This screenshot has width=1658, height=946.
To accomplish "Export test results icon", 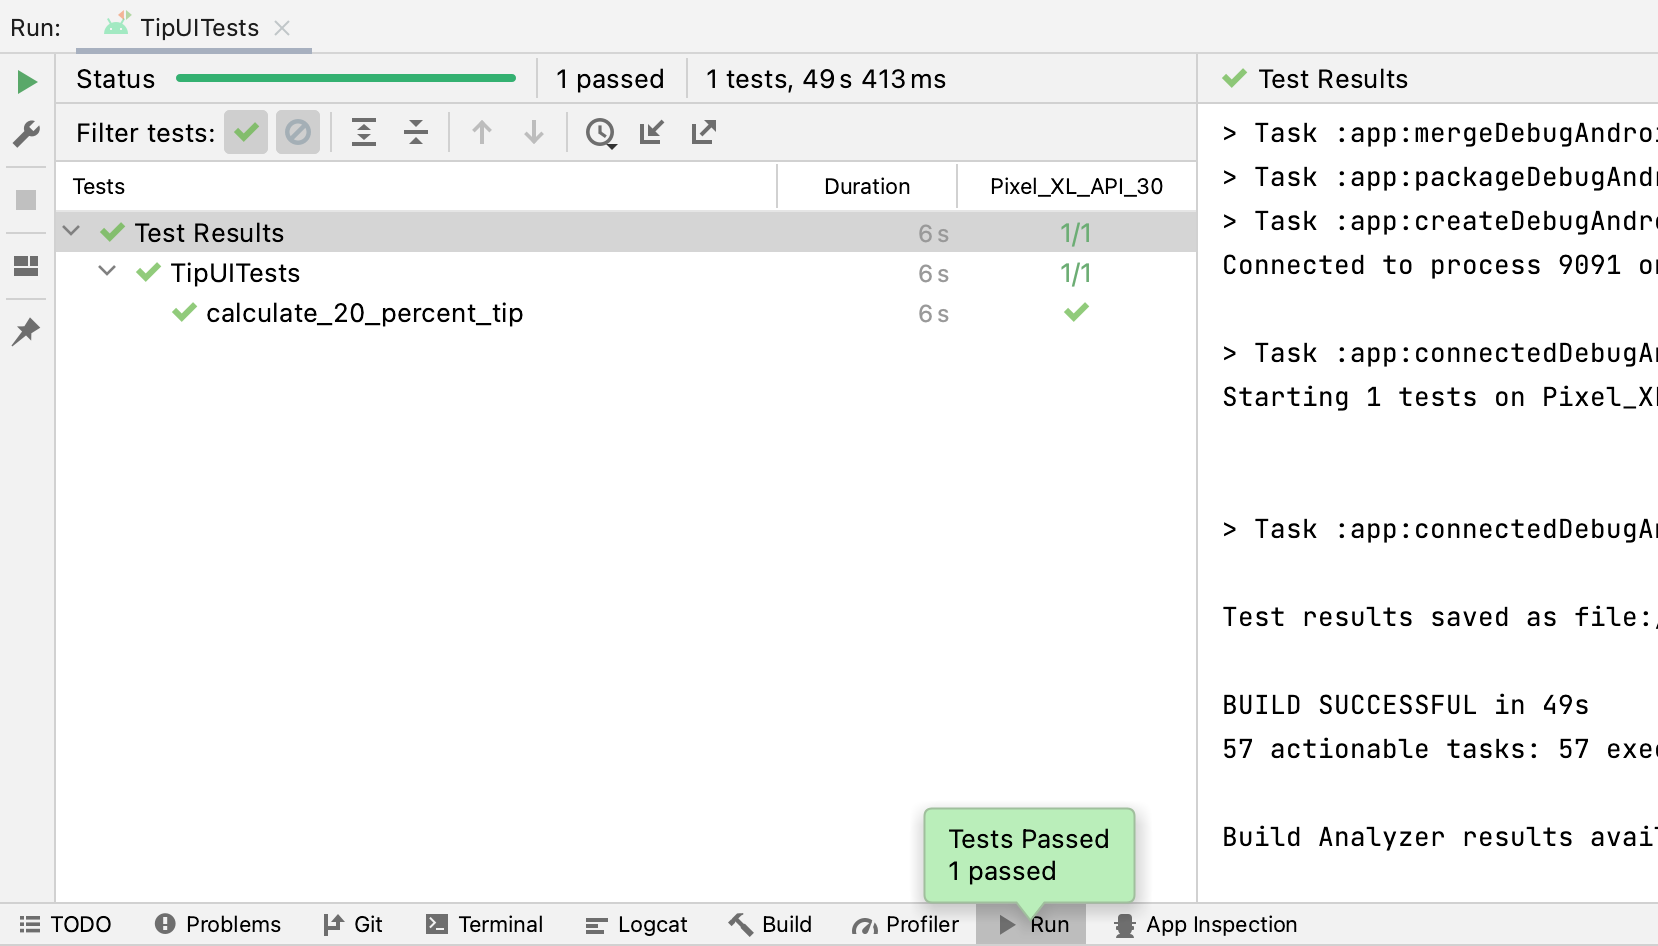I will (704, 132).
